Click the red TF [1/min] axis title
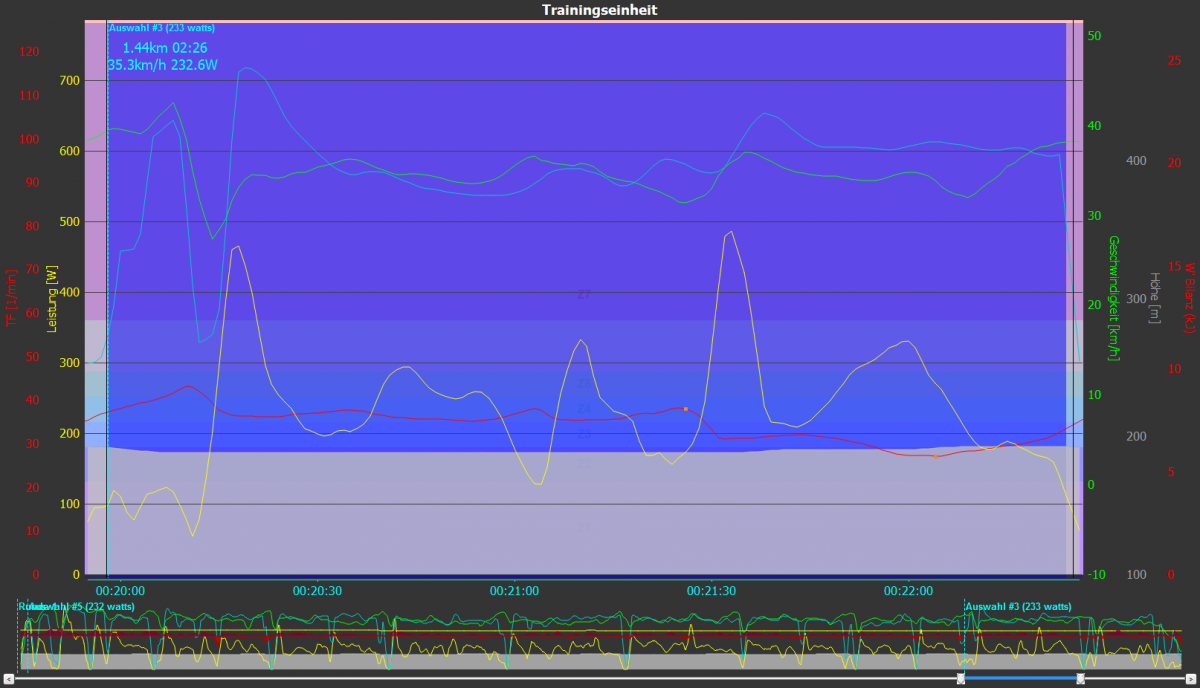Screen dimensions: 1200x688 tap(12, 299)
